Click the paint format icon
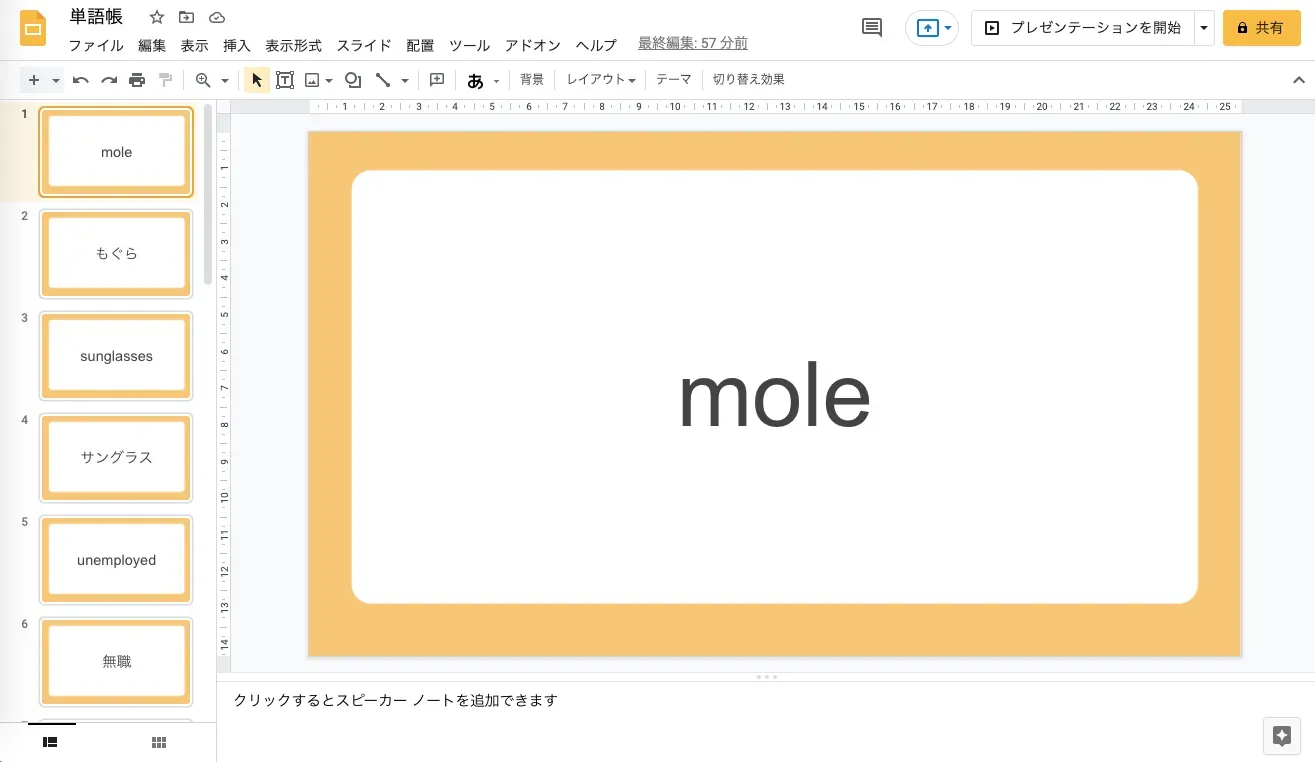 (165, 80)
